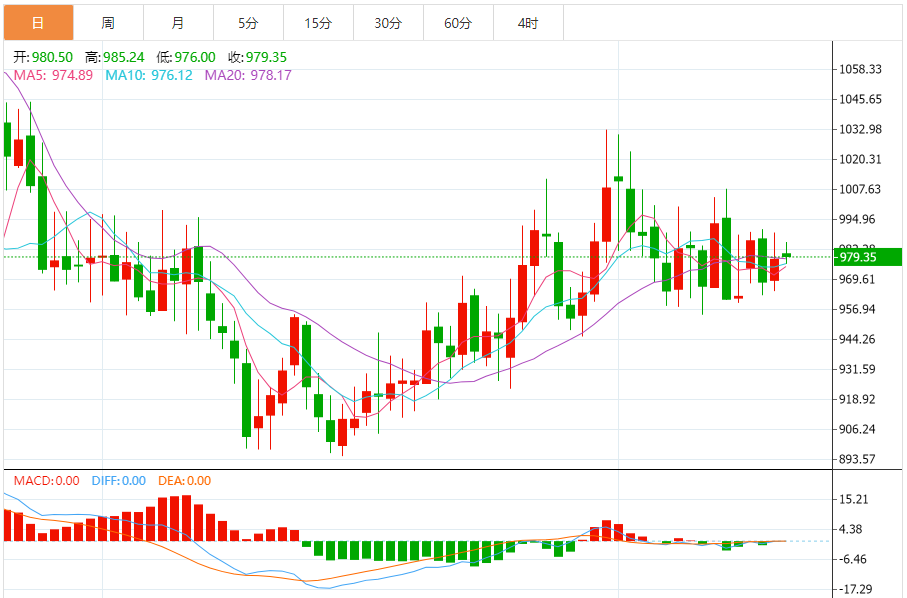Click the high price 985.24 value

coord(124,57)
